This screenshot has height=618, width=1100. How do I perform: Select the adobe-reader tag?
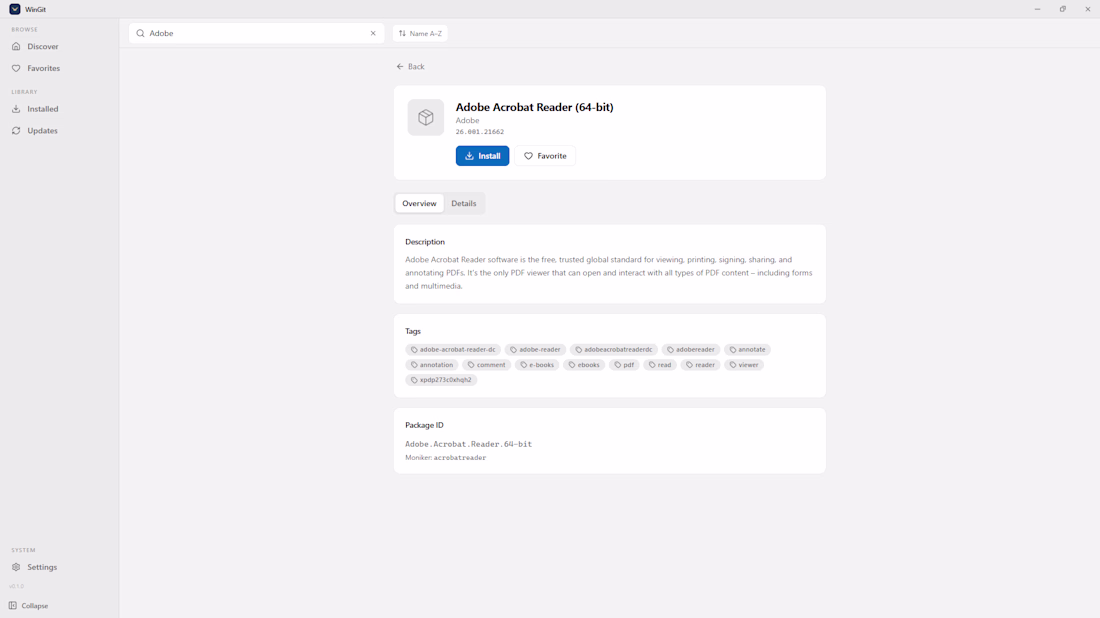[535, 349]
